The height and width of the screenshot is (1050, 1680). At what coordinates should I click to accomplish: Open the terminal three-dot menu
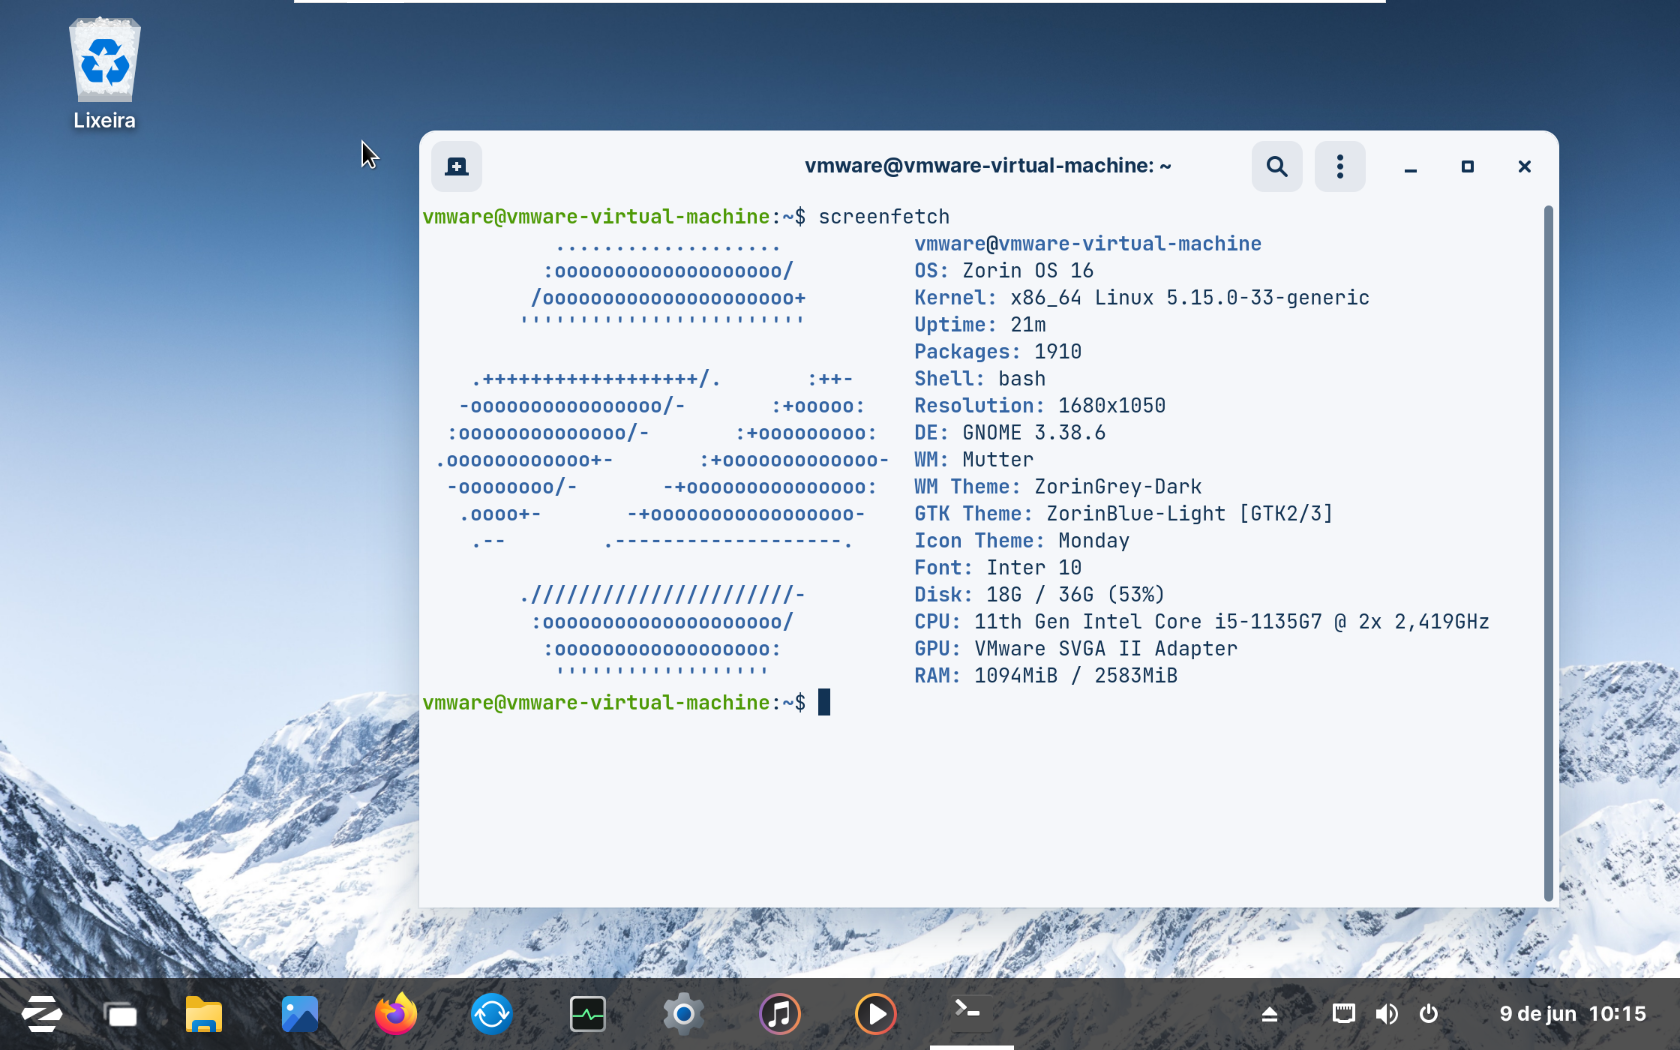click(1340, 166)
